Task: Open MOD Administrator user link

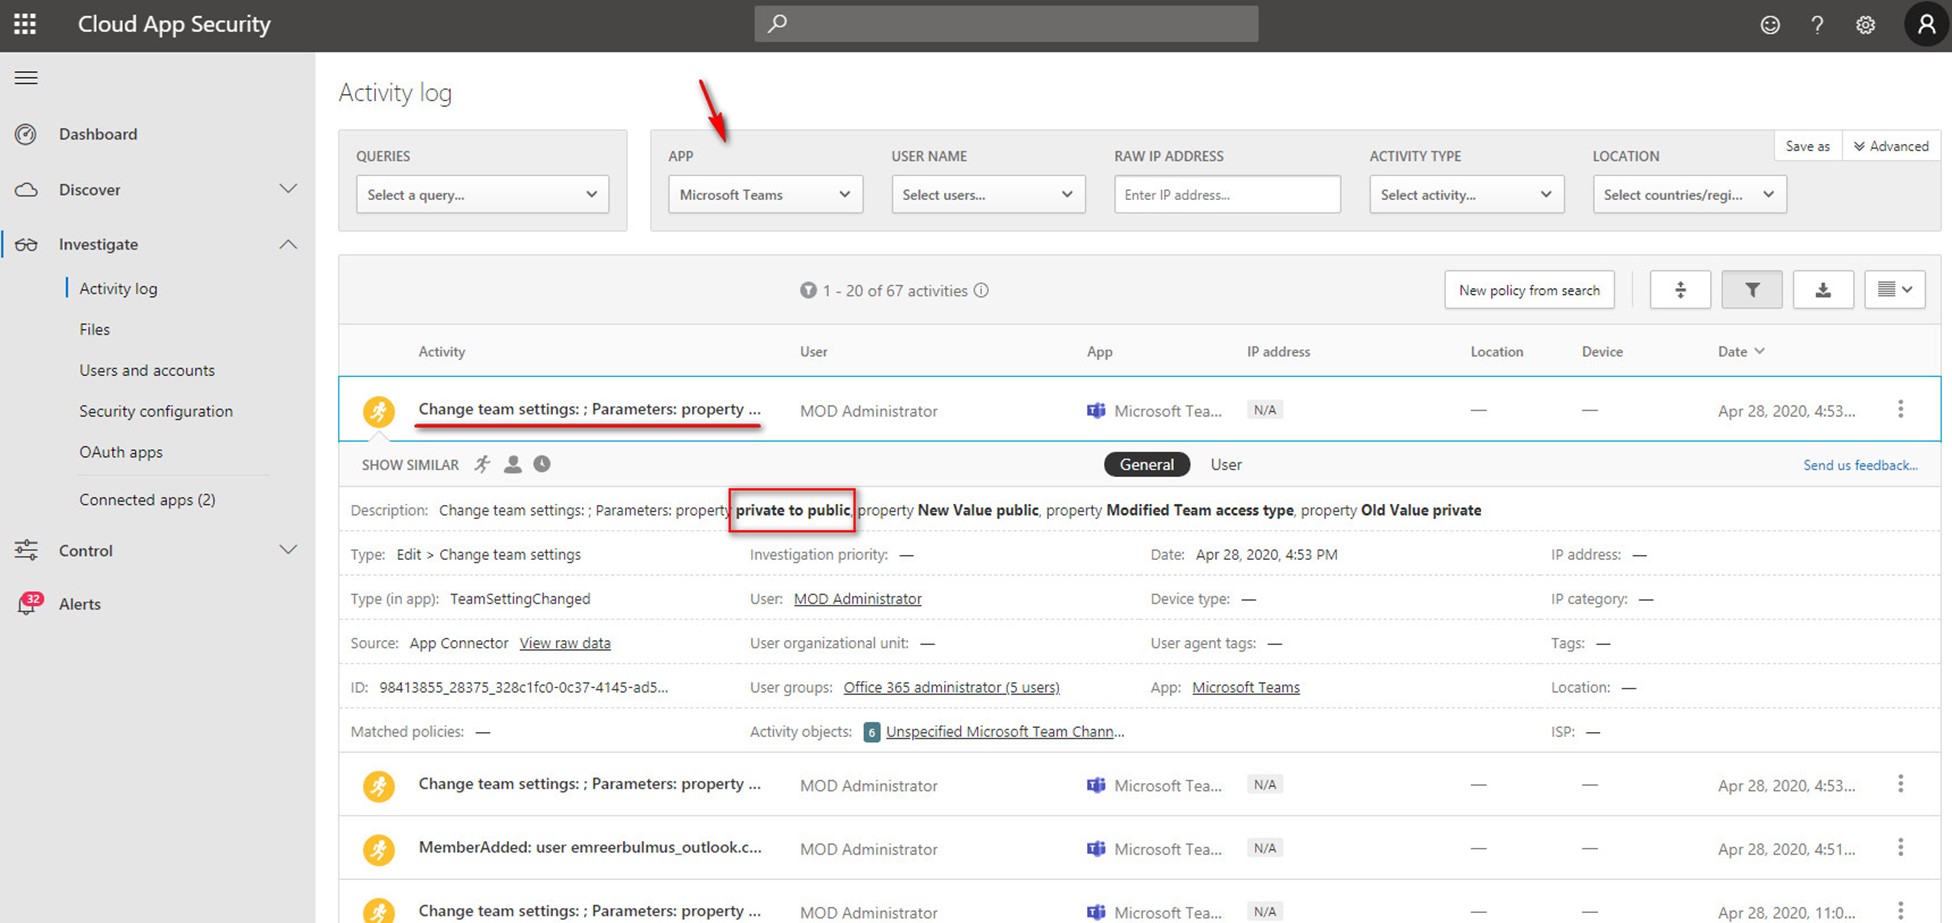Action: [x=858, y=599]
